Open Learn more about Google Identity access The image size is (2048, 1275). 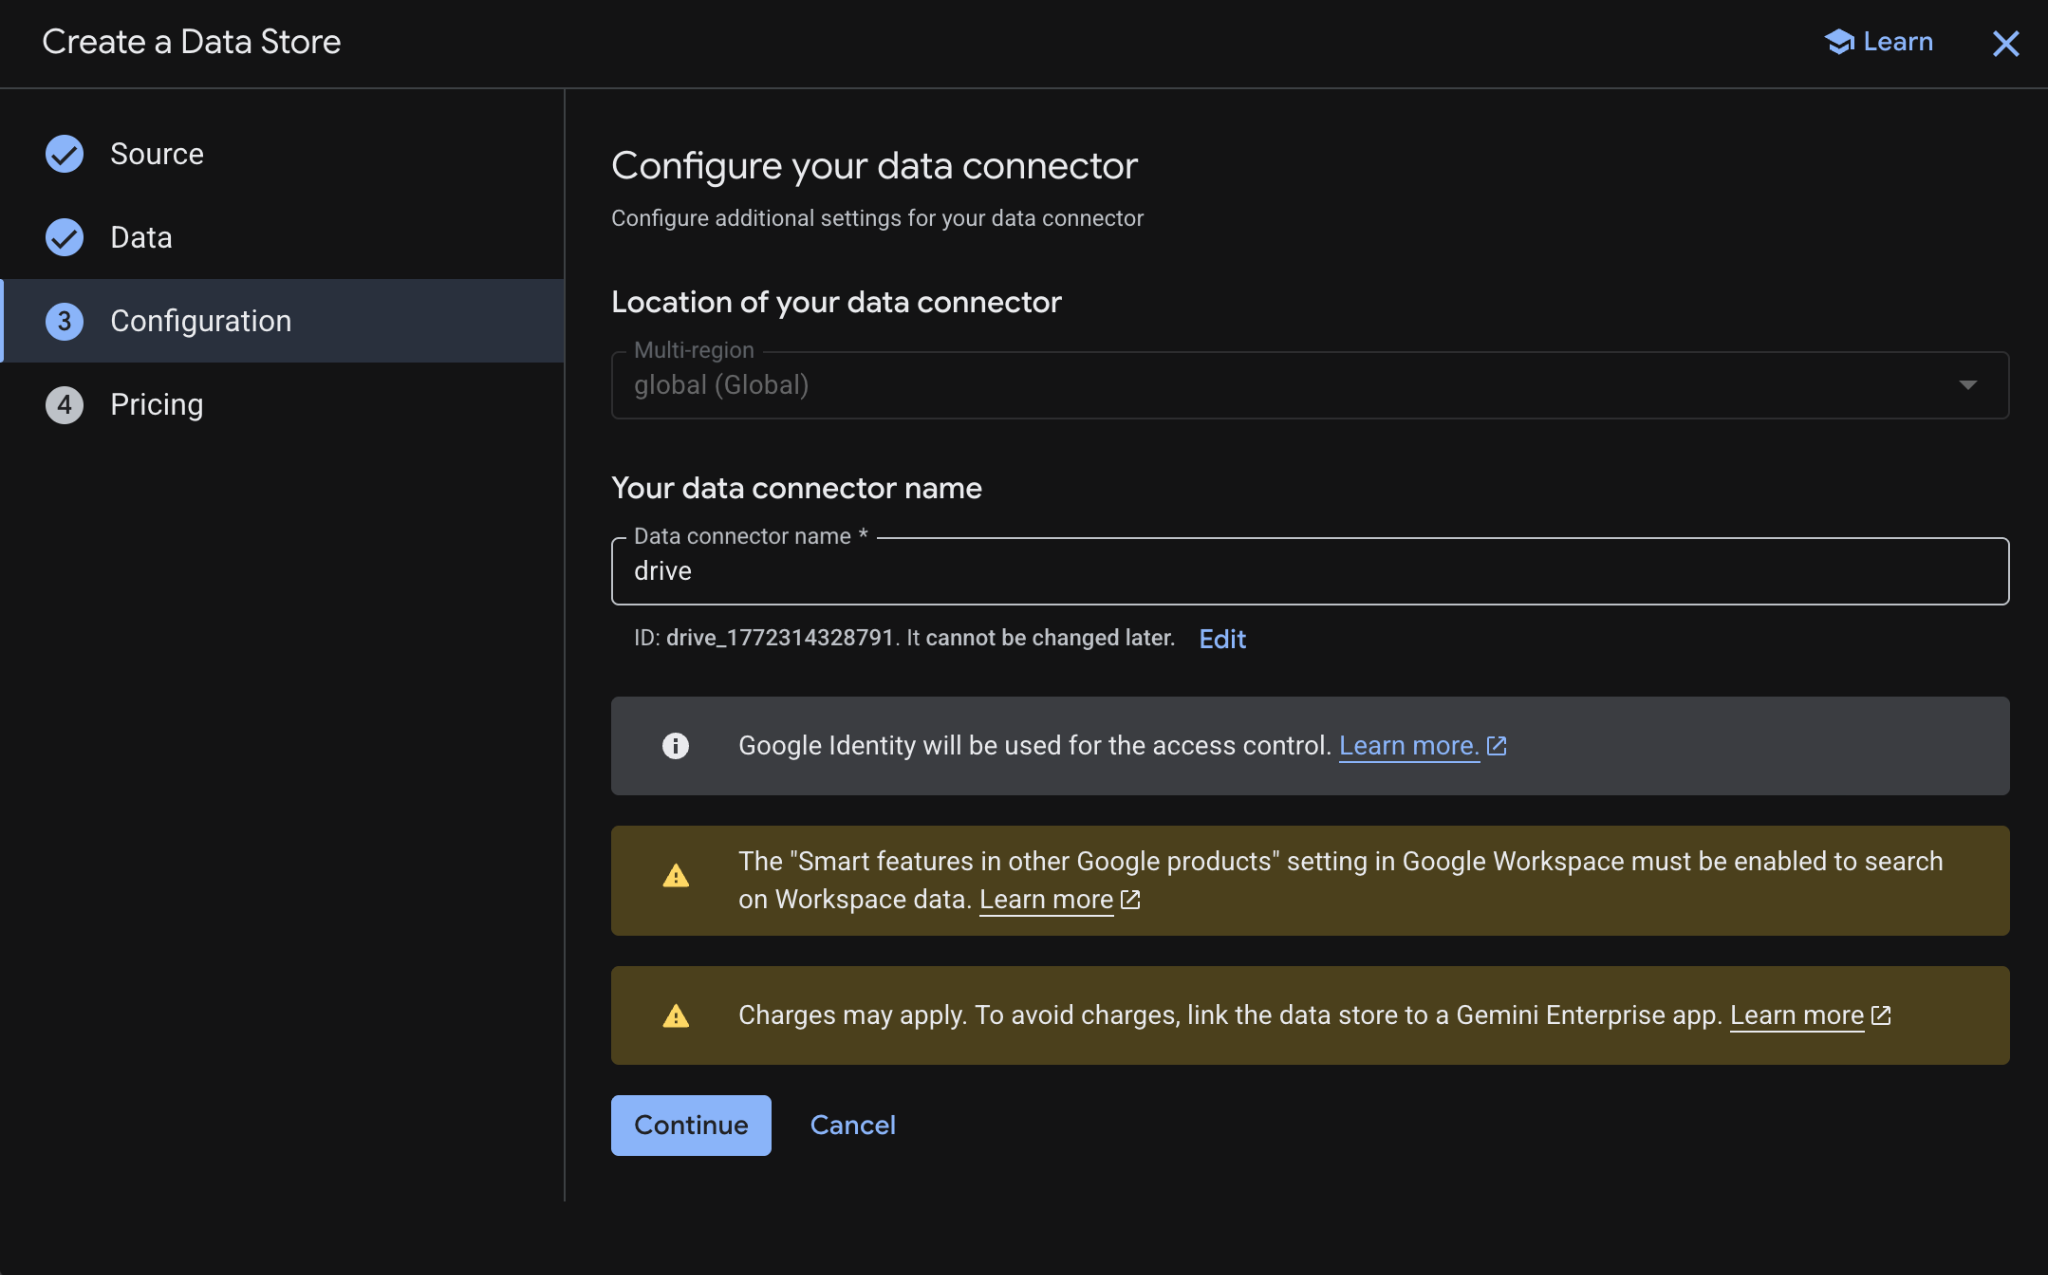click(x=1408, y=746)
